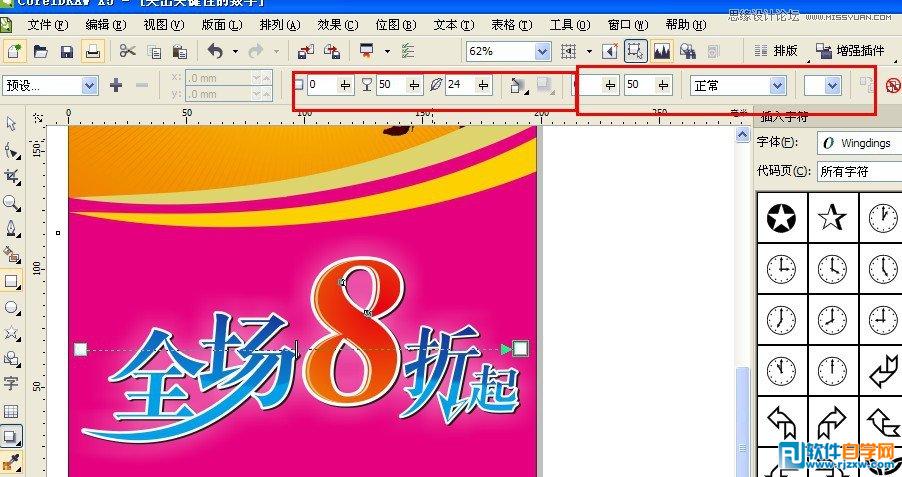The height and width of the screenshot is (477, 902).
Task: Select the Ellipse tool
Action: 12,307
